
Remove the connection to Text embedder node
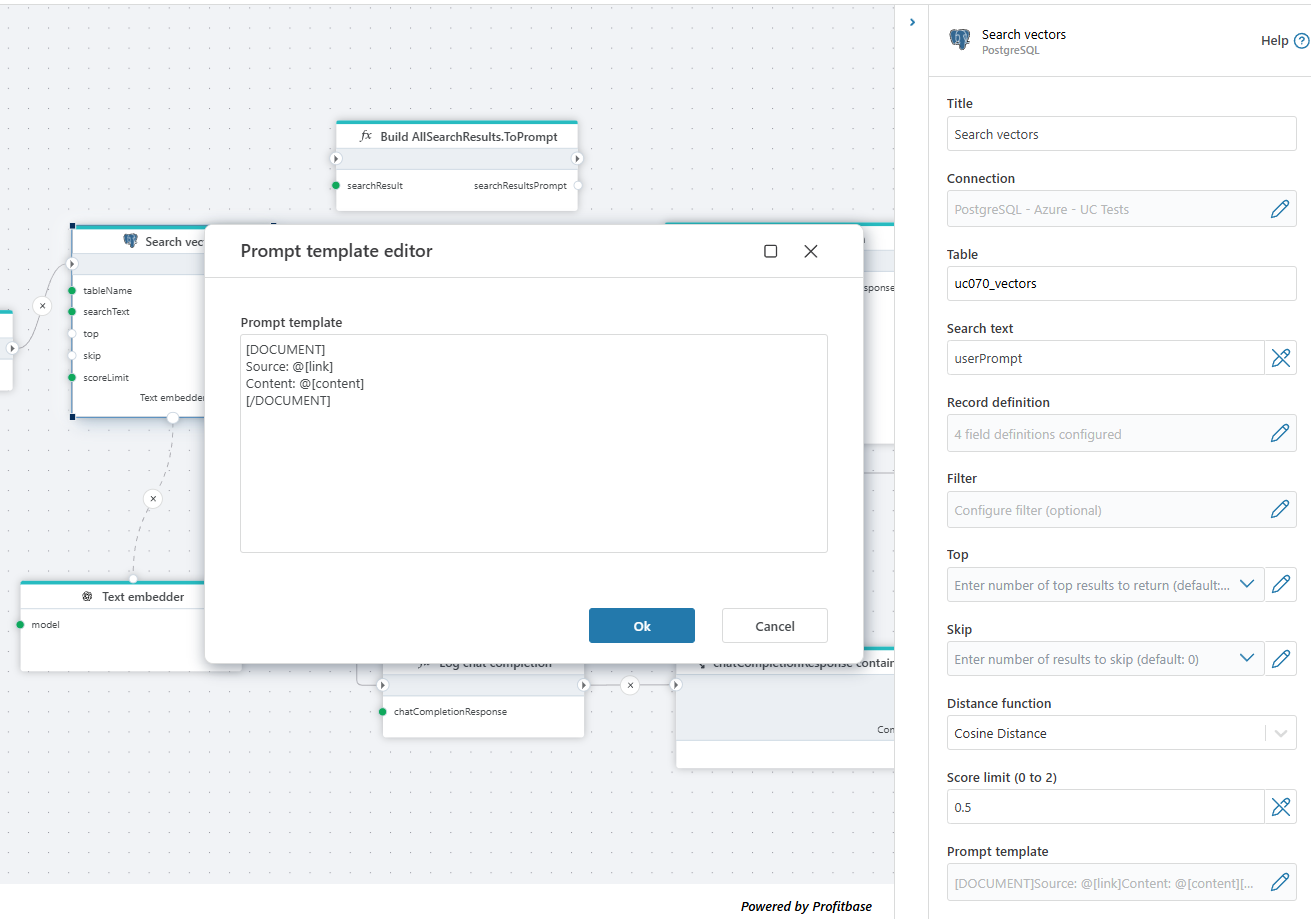click(152, 498)
